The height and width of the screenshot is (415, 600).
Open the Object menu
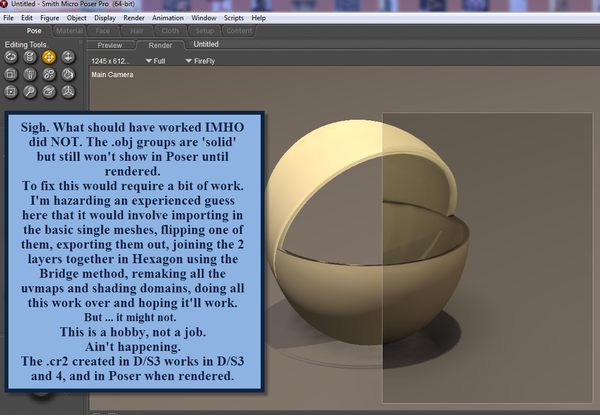[x=77, y=18]
